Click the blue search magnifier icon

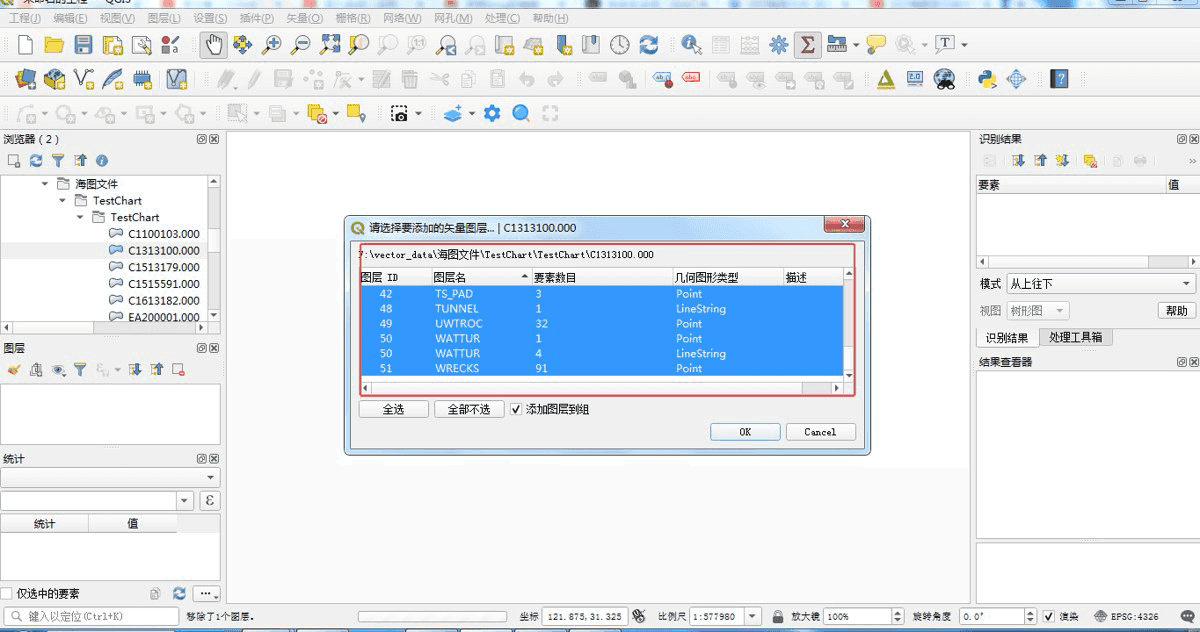[521, 114]
